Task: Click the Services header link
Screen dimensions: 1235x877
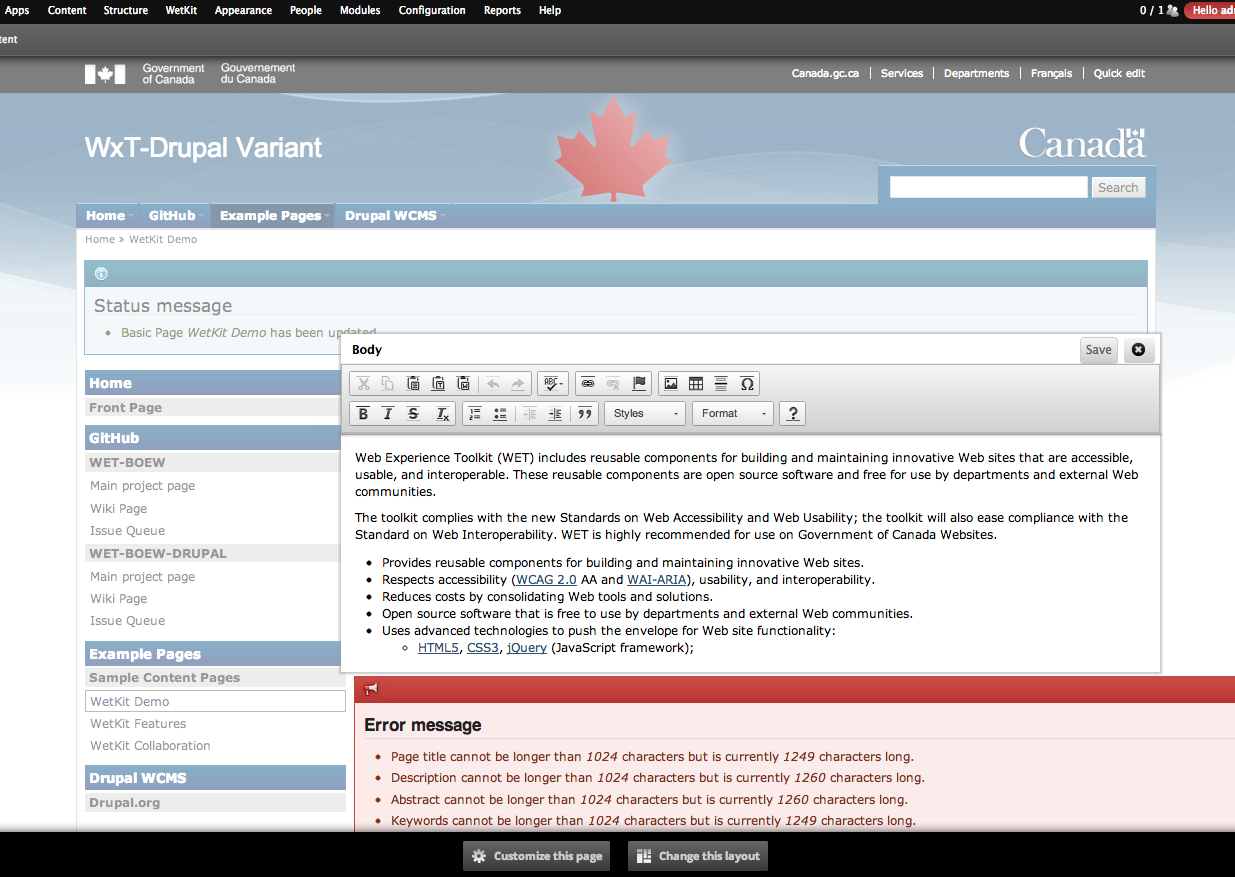Action: 902,73
